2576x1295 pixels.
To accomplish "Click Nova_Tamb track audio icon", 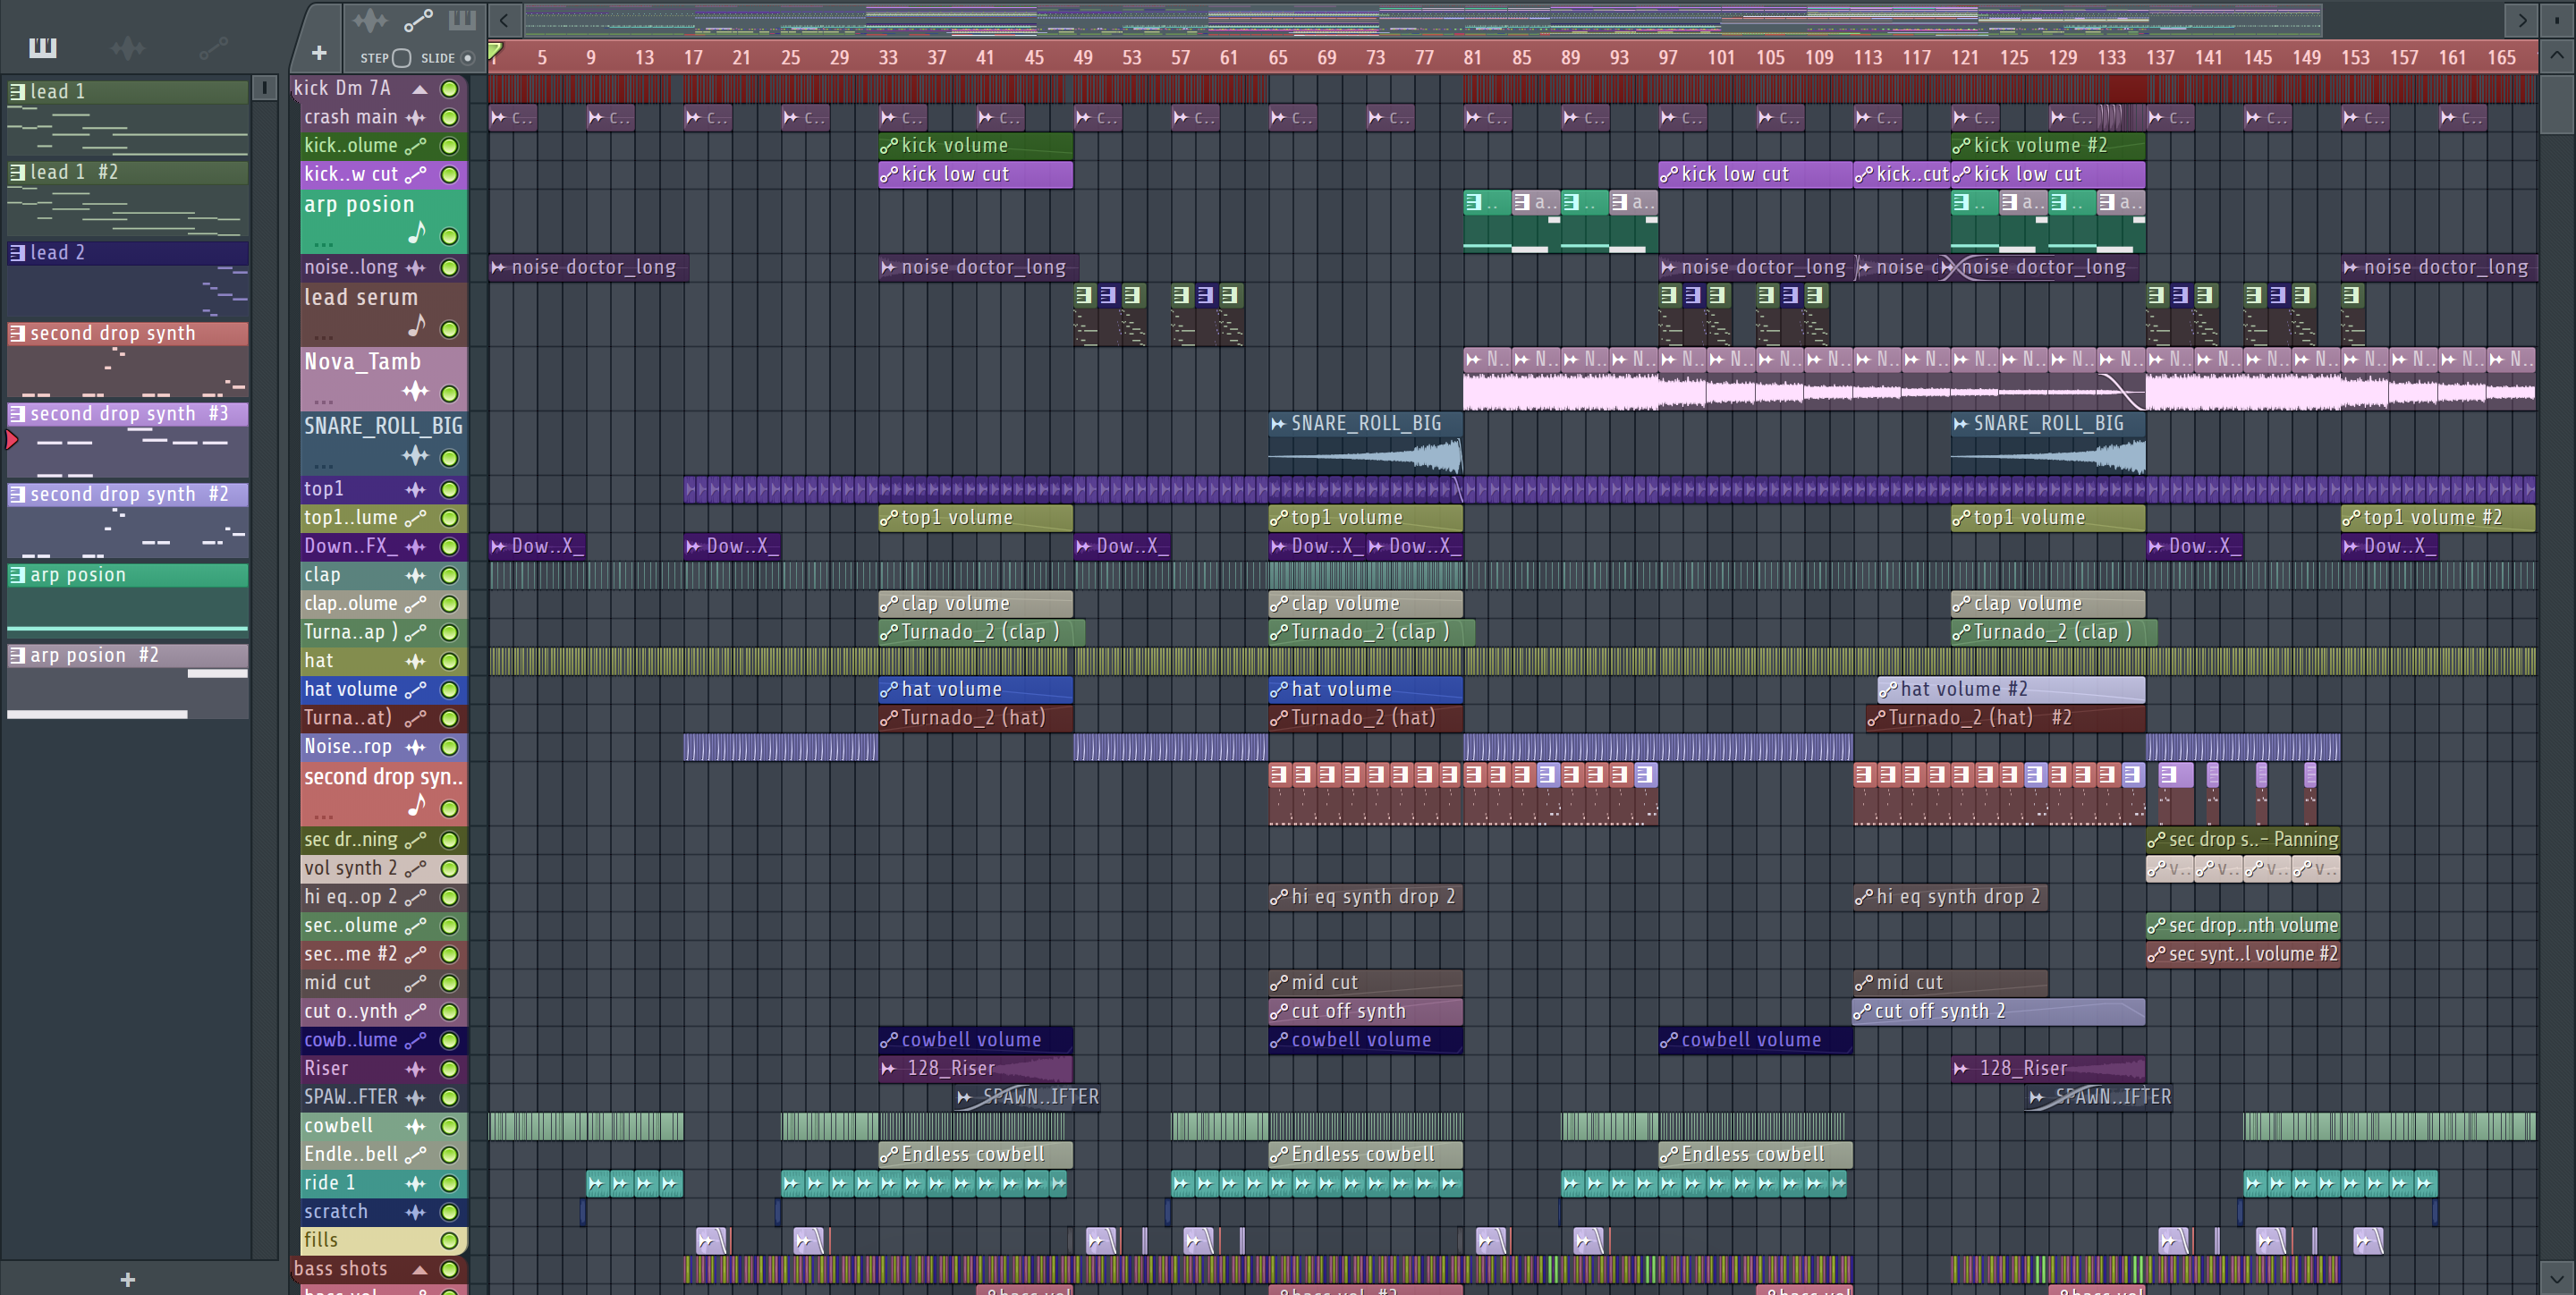I will coord(415,391).
